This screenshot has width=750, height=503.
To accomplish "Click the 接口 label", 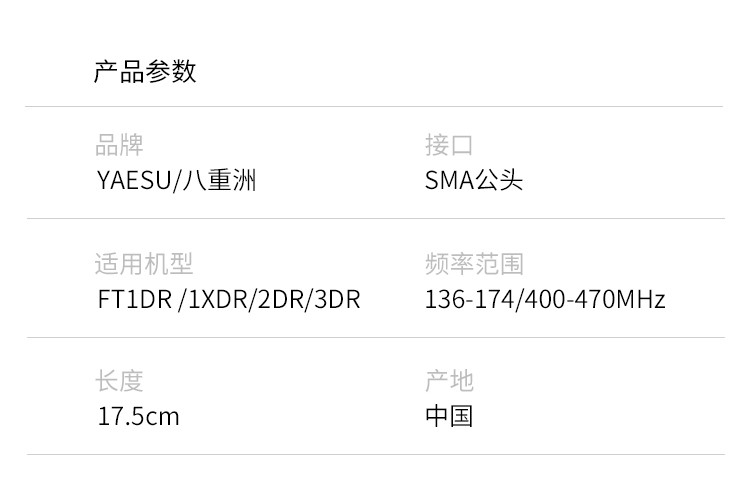I will point(449,146).
